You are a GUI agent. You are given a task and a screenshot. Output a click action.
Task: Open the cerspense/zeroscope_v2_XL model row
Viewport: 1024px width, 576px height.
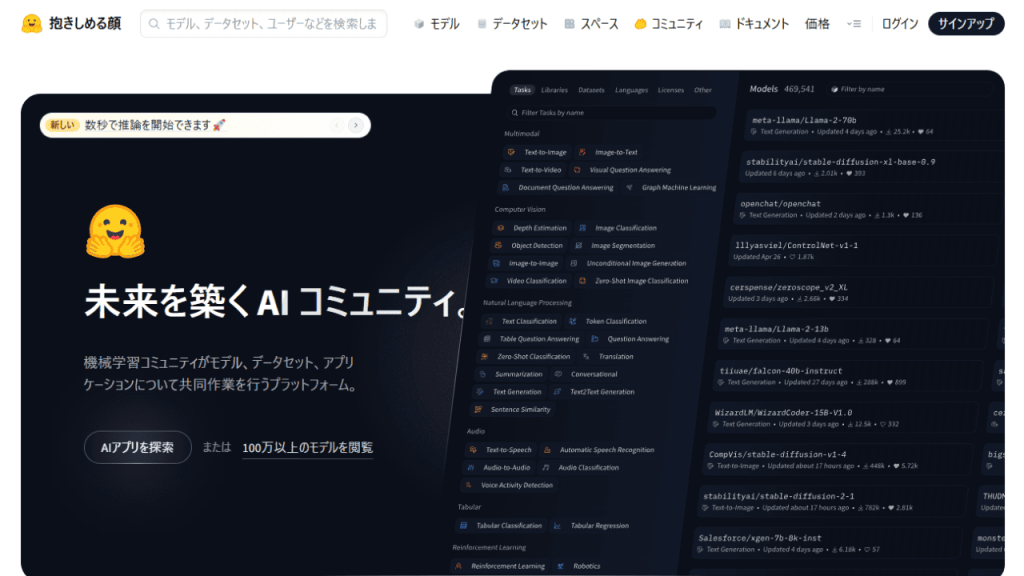point(859,293)
